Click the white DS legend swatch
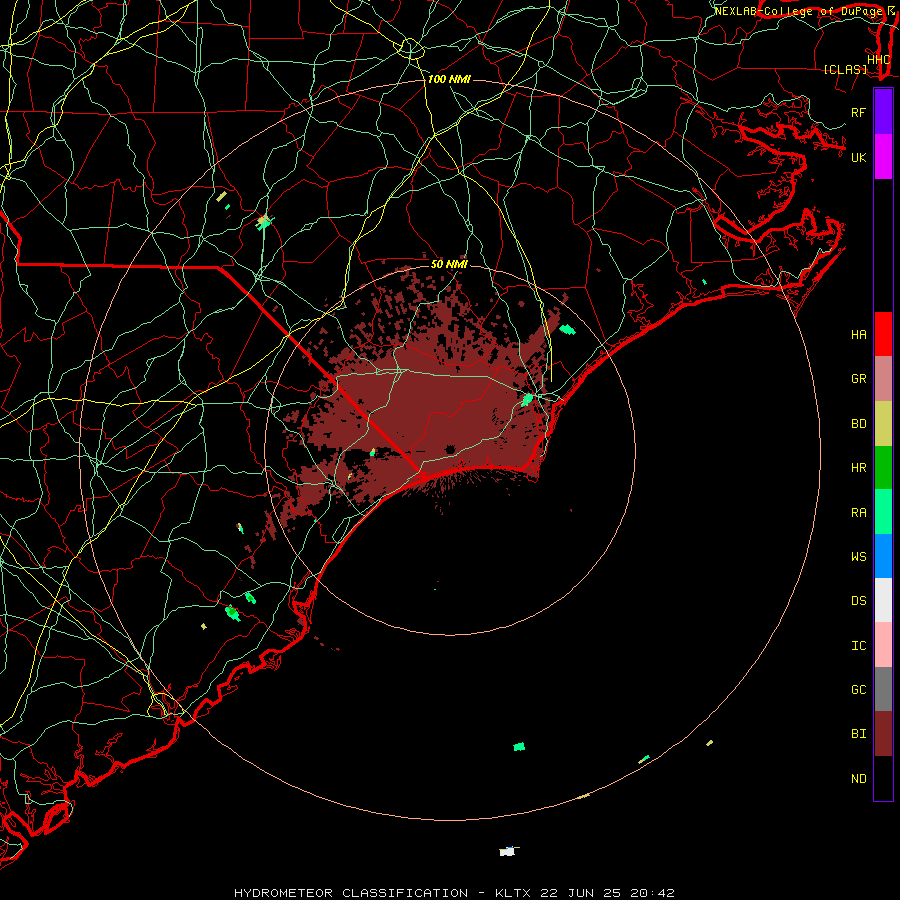The image size is (900, 900). 883,600
